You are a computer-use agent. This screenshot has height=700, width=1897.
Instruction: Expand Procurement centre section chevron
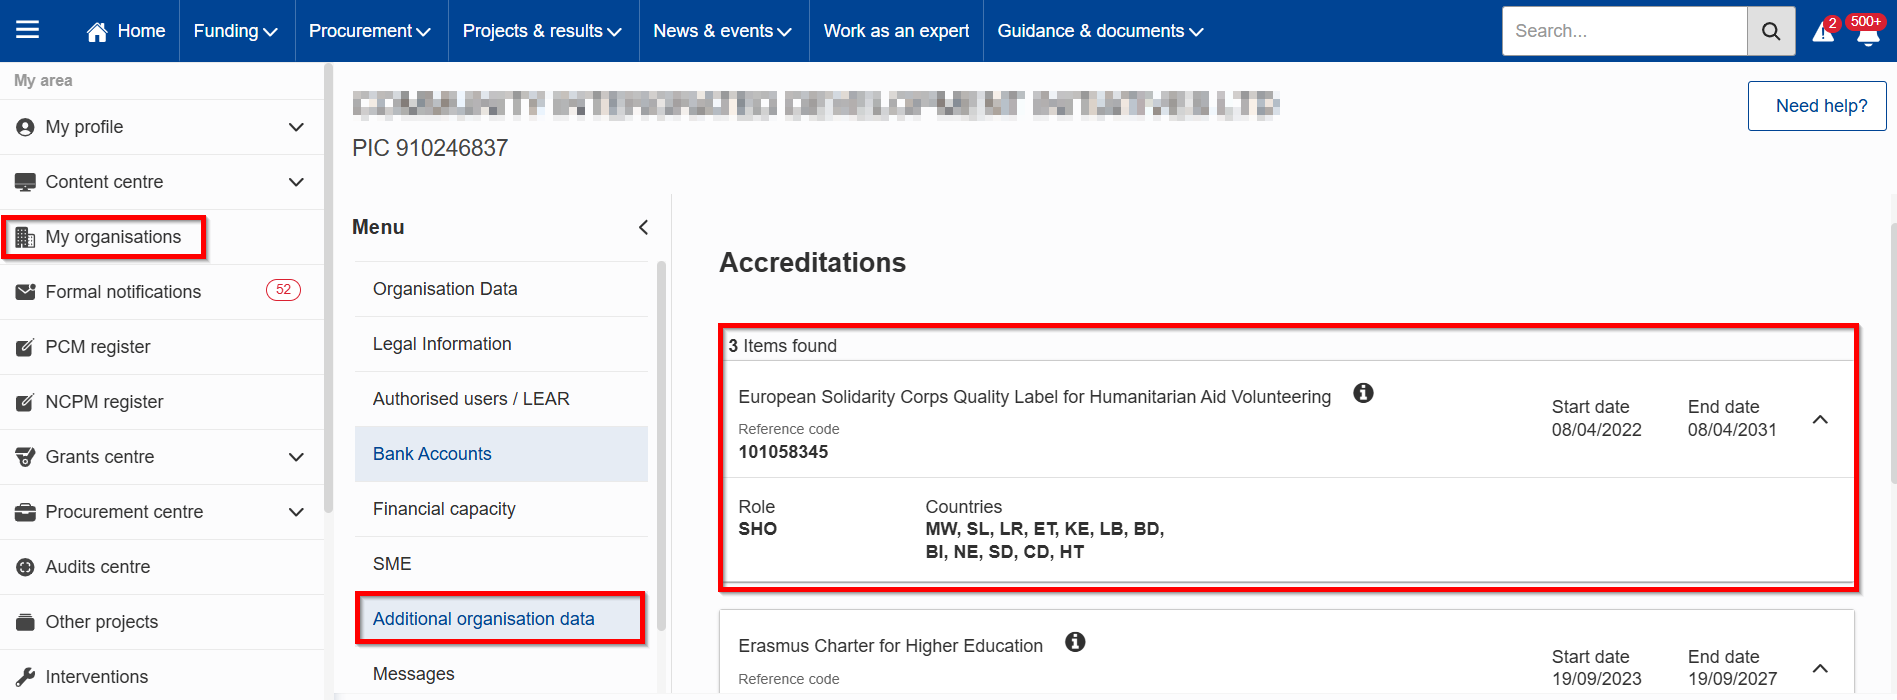(296, 512)
